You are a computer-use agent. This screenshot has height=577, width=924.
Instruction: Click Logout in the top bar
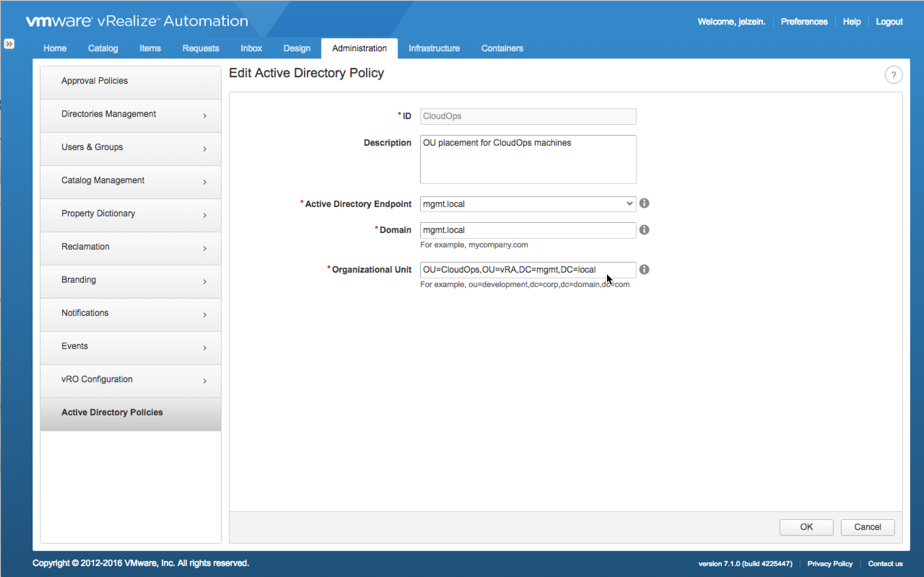[888, 21]
